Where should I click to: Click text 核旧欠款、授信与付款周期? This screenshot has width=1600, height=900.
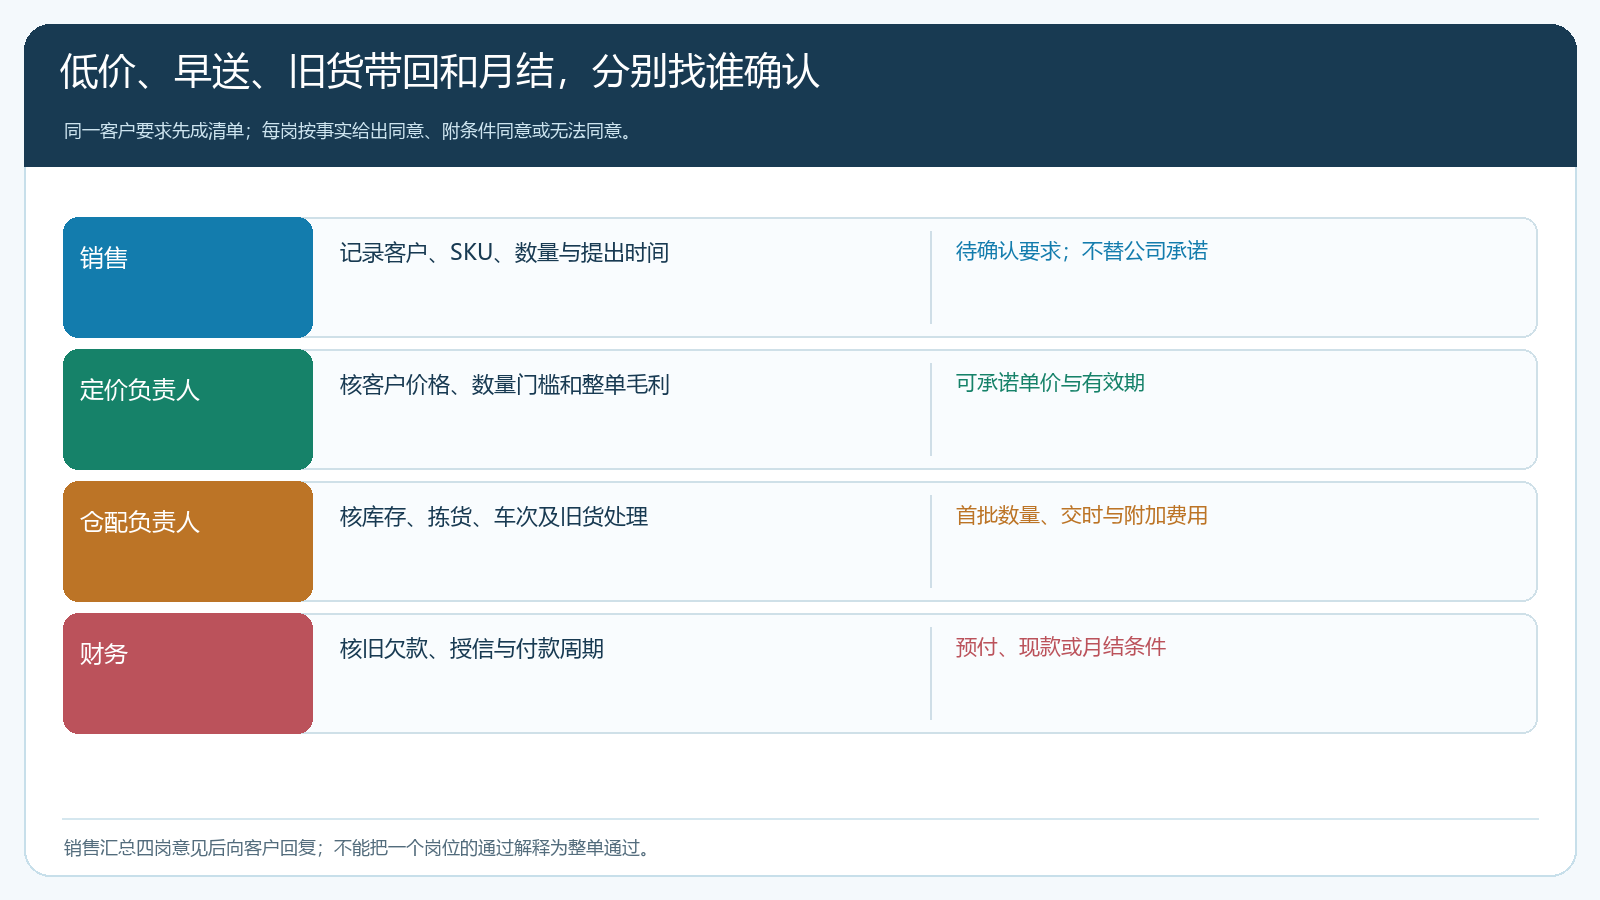coord(472,649)
